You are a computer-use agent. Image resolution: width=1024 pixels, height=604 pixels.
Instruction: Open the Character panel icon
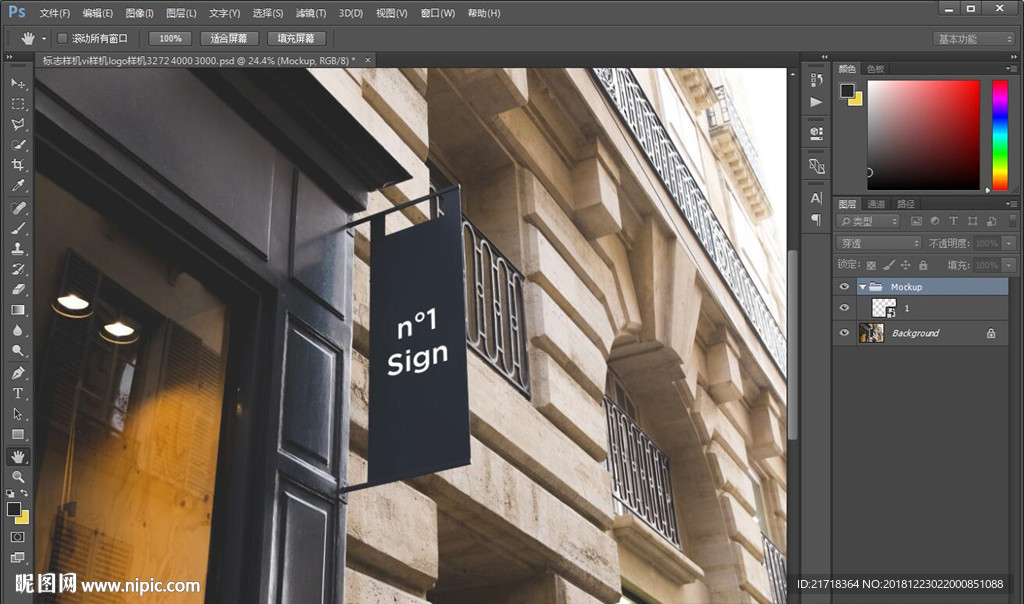[816, 198]
